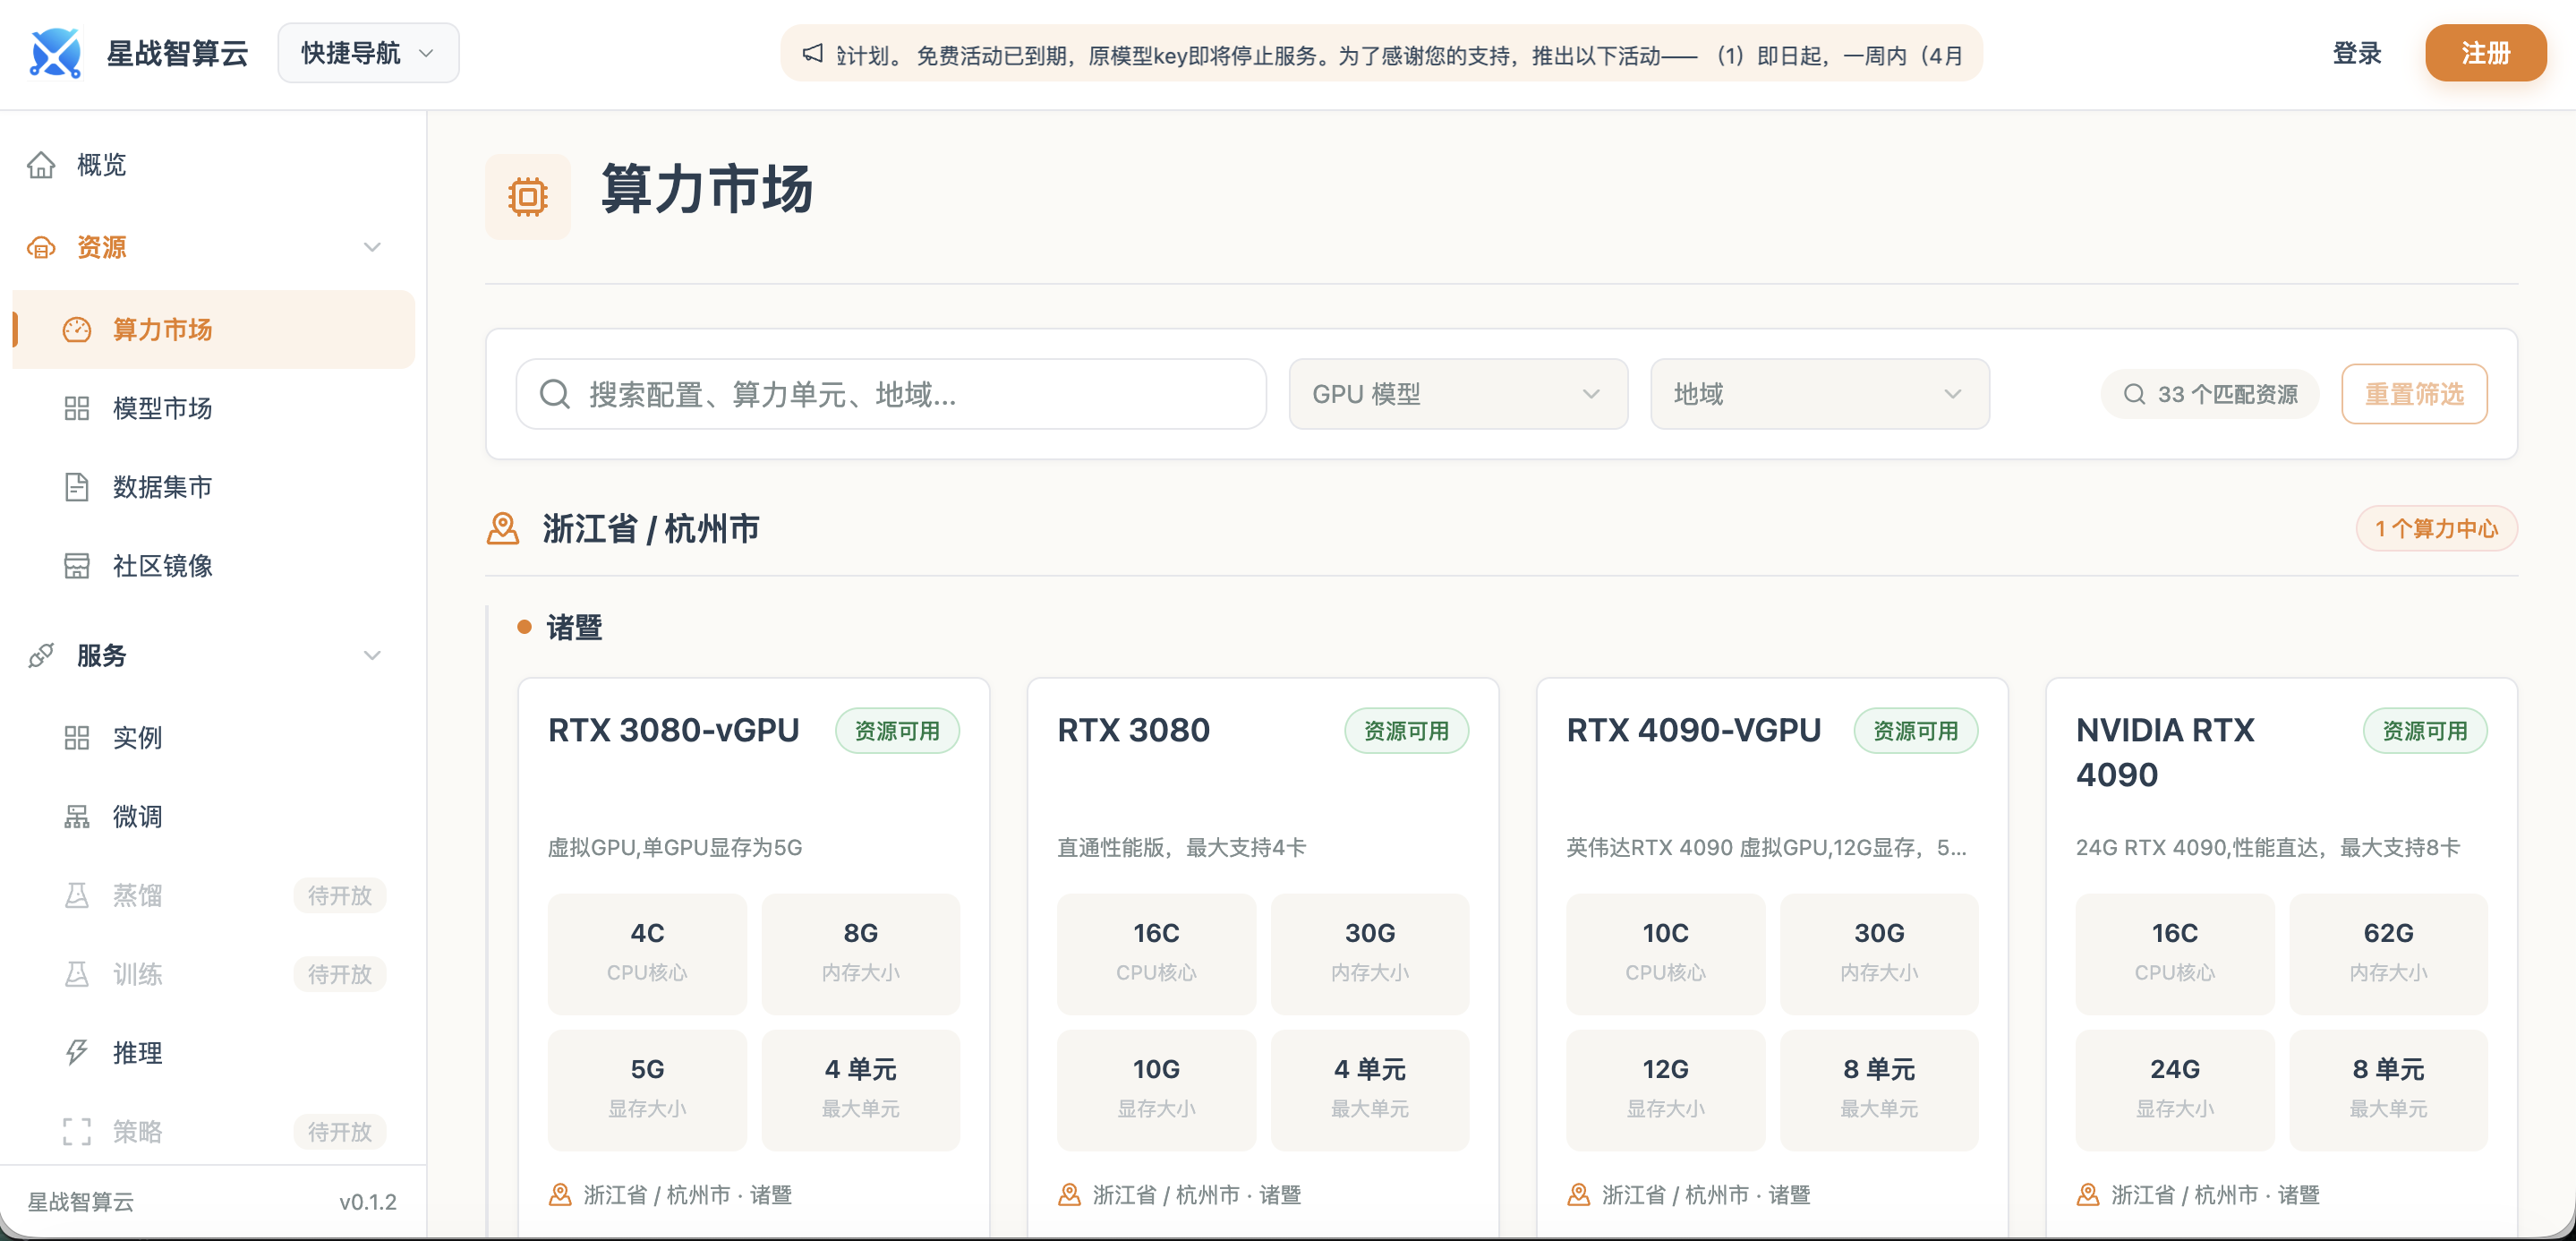Select the 实例 icon under 服务

(x=78, y=738)
